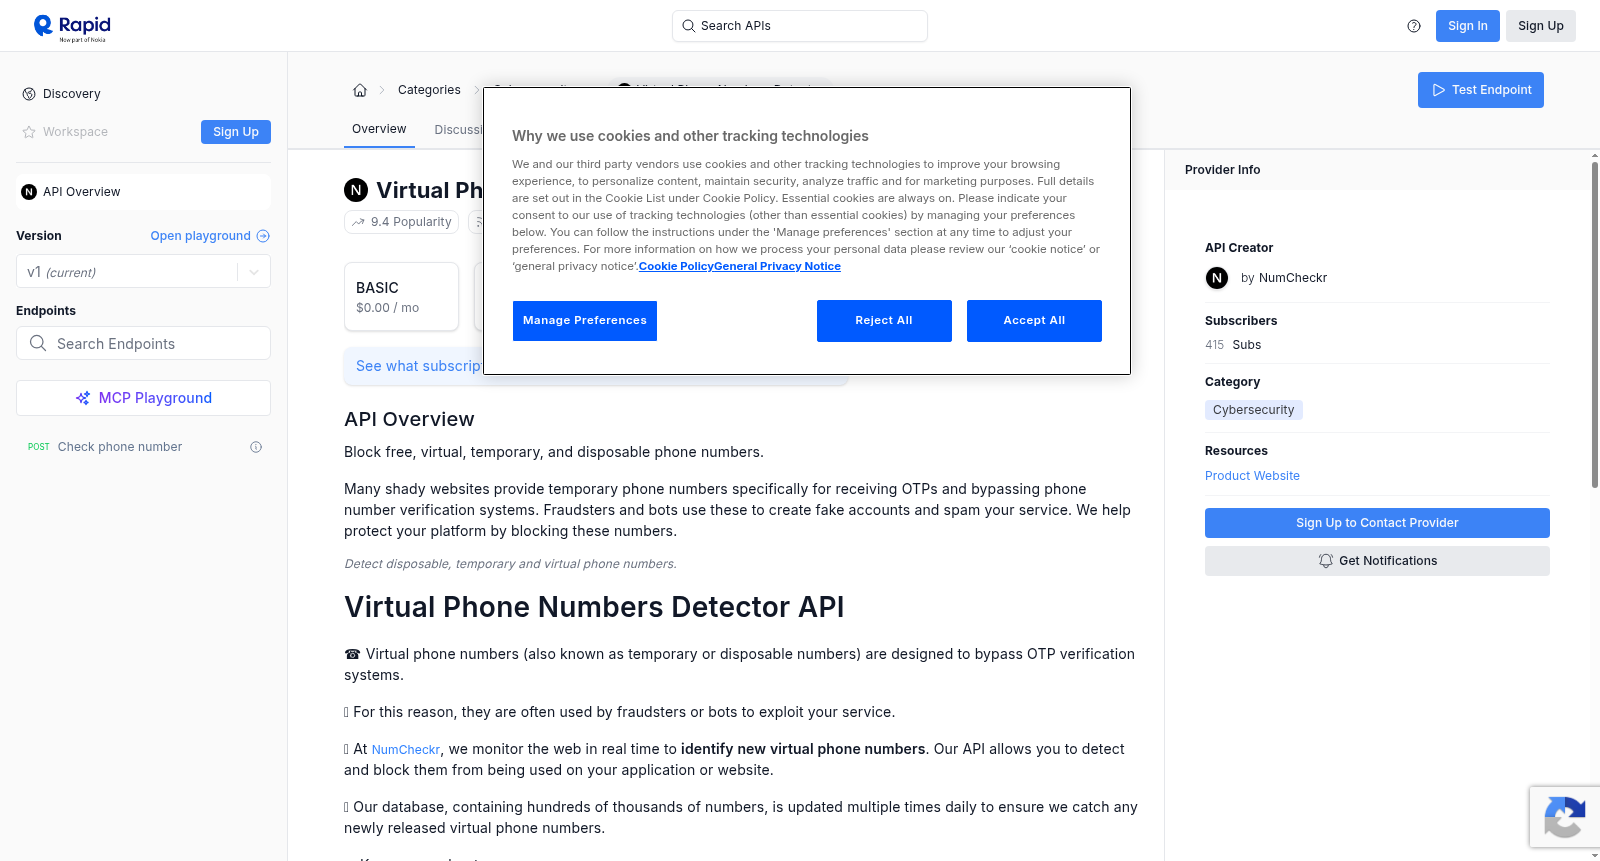
Task: Click the 415 Subs subscriber count
Action: click(1233, 345)
